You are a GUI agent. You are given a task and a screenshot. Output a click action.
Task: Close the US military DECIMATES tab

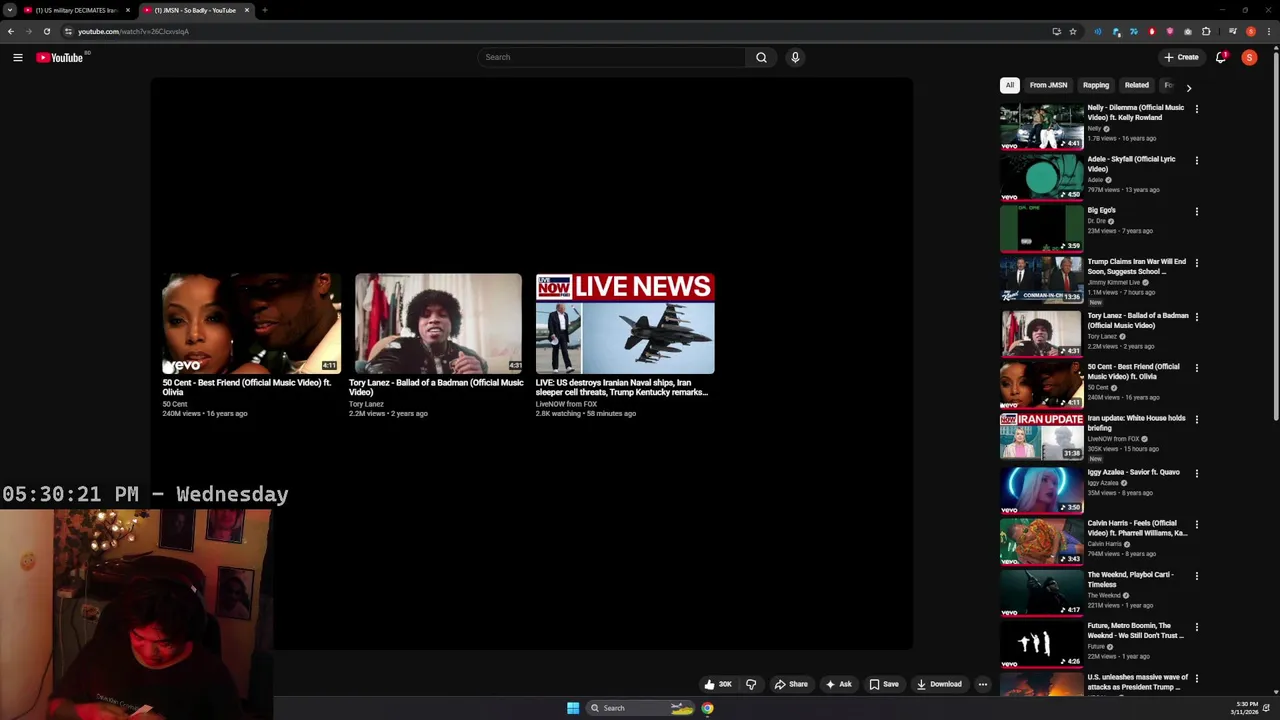[x=128, y=10]
